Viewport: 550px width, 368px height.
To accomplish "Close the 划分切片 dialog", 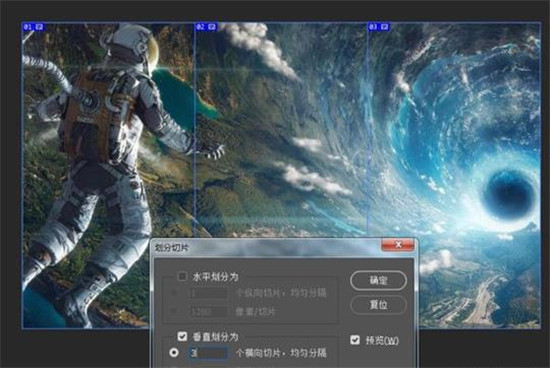I will [x=398, y=245].
